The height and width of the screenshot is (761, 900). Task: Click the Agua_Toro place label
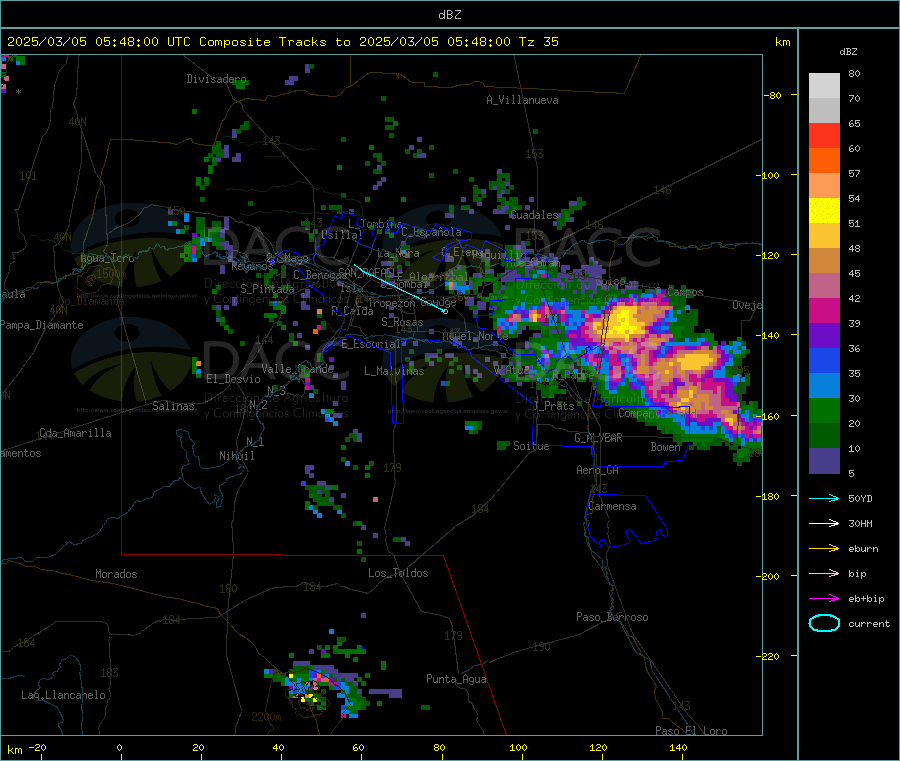(x=107, y=258)
